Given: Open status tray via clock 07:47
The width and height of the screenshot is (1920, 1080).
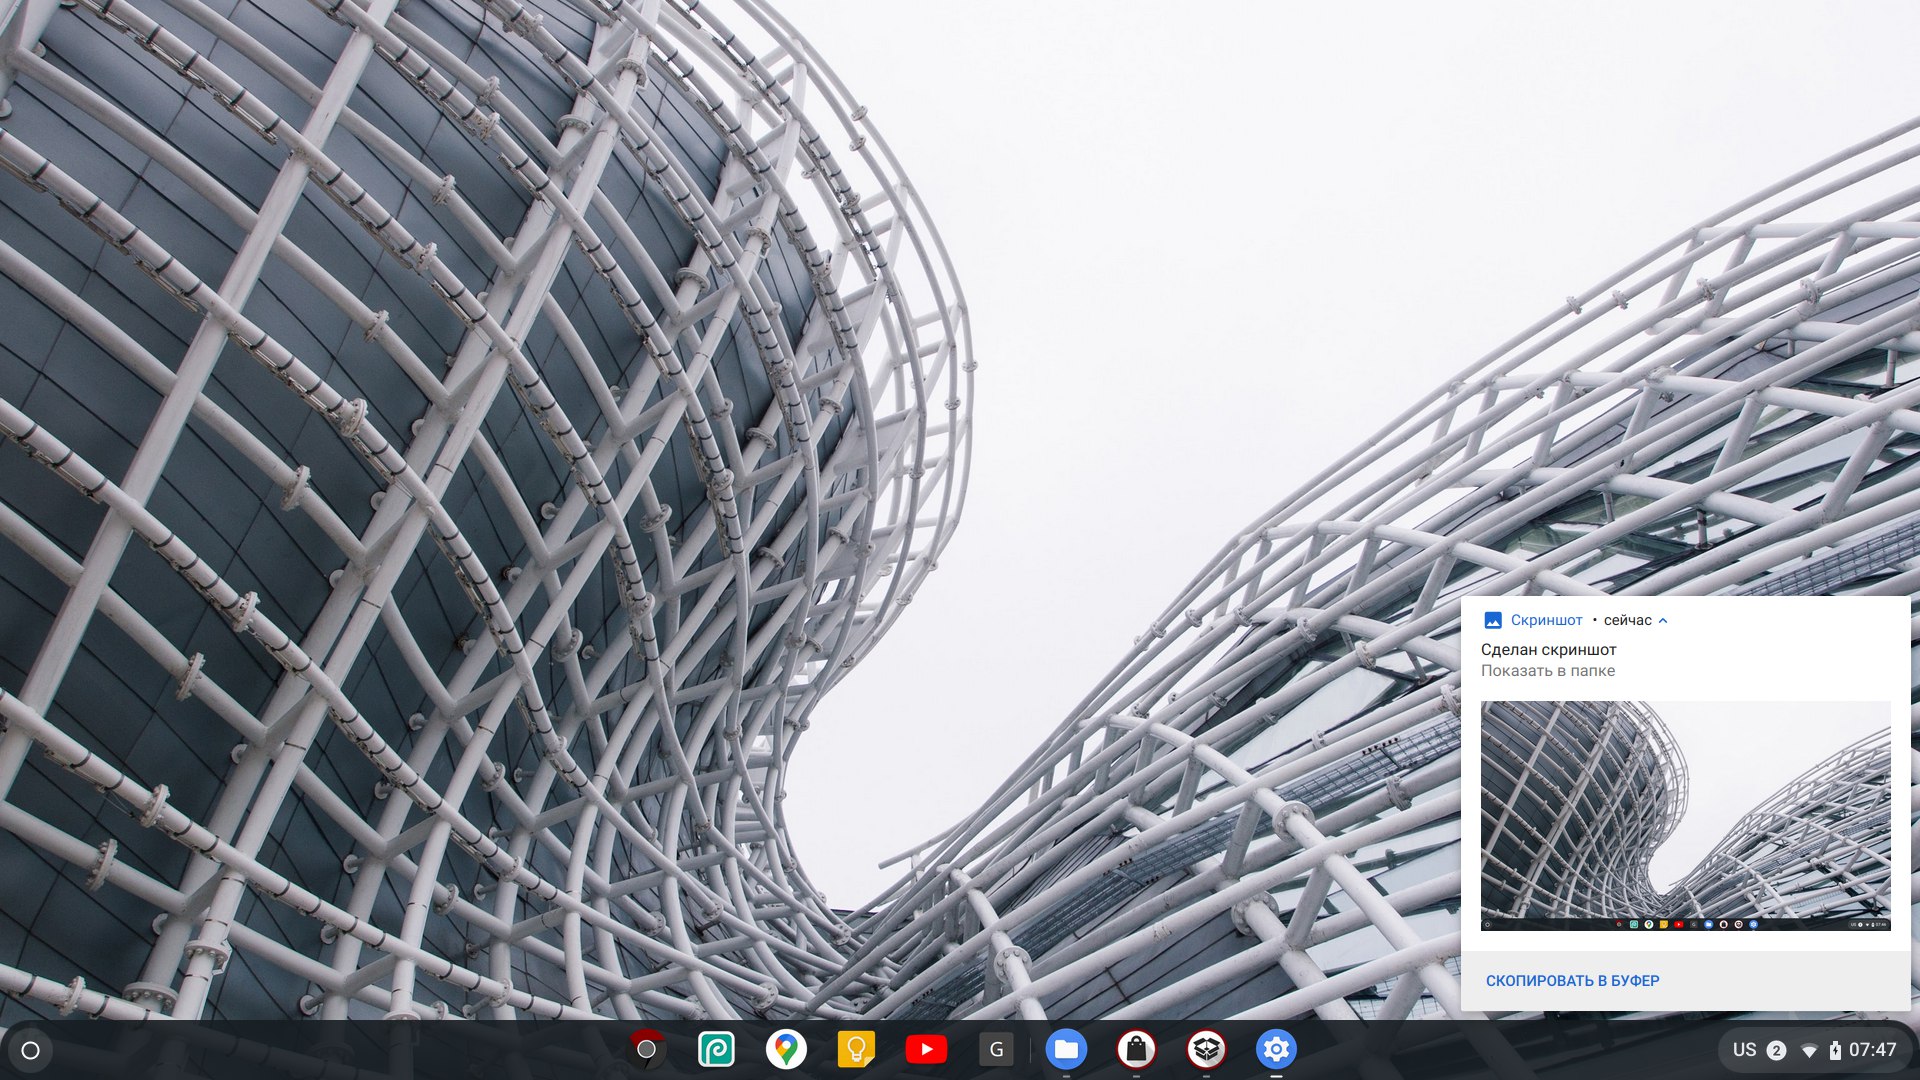Looking at the screenshot, I should coord(1872,1050).
